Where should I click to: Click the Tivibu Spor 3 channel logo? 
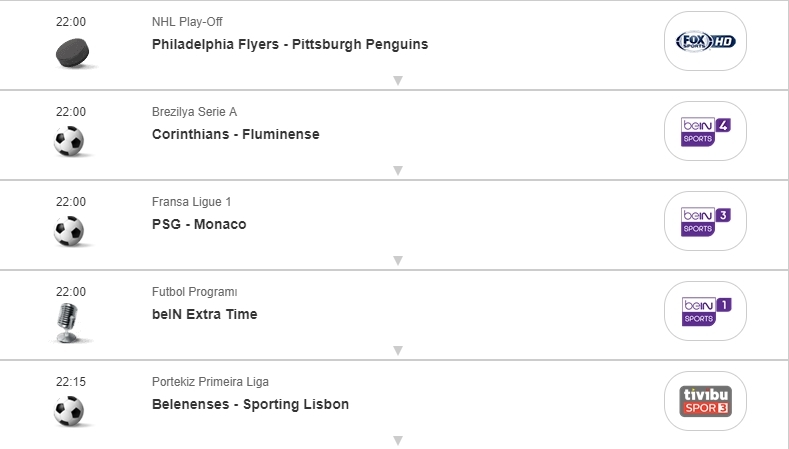[x=705, y=401]
